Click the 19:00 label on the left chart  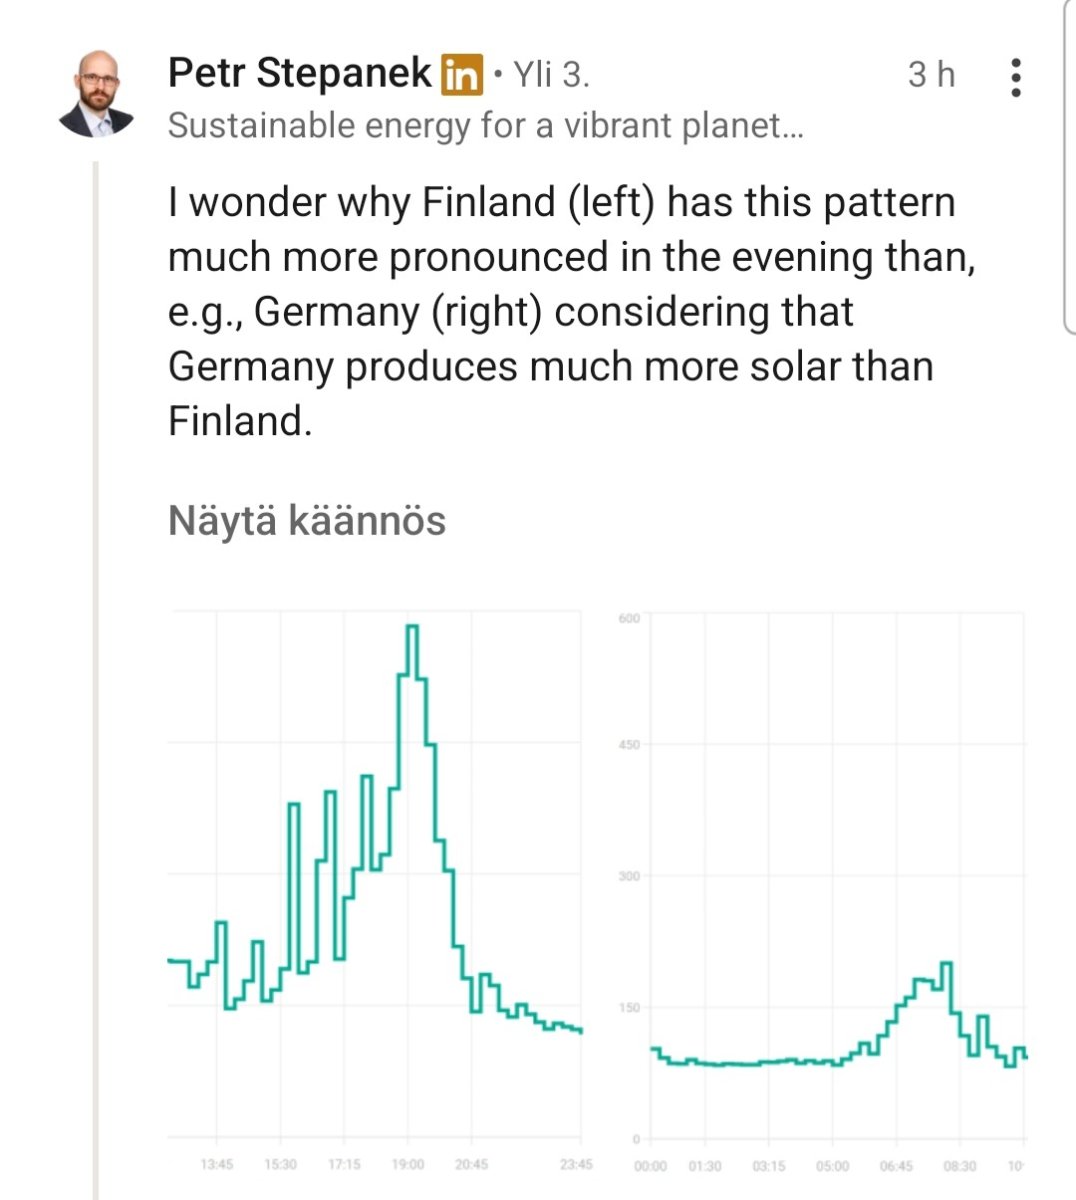coord(408,1165)
